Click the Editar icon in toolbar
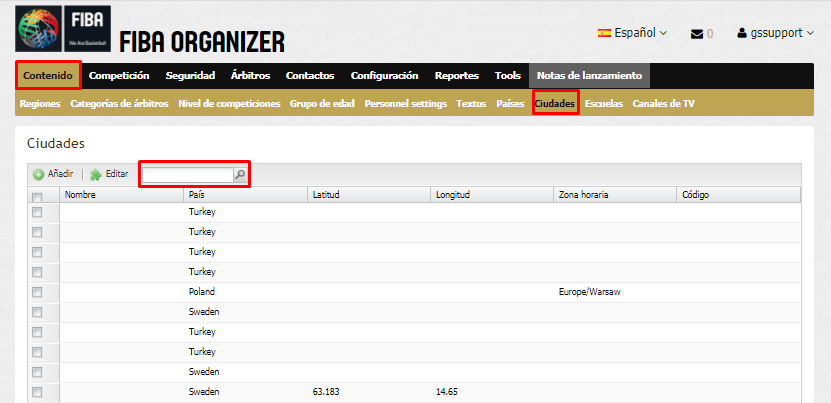Screen dimensions: 831x403 pyautogui.click(x=96, y=174)
